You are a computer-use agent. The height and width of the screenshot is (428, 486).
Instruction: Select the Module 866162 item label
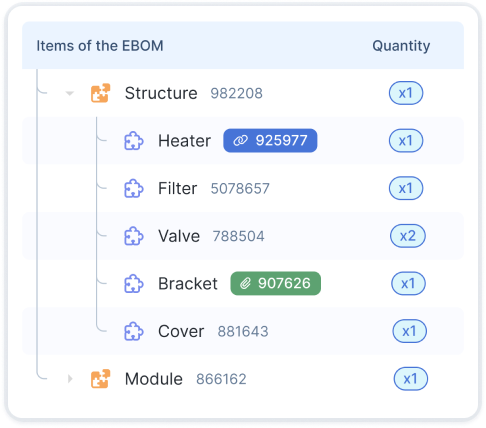point(185,379)
